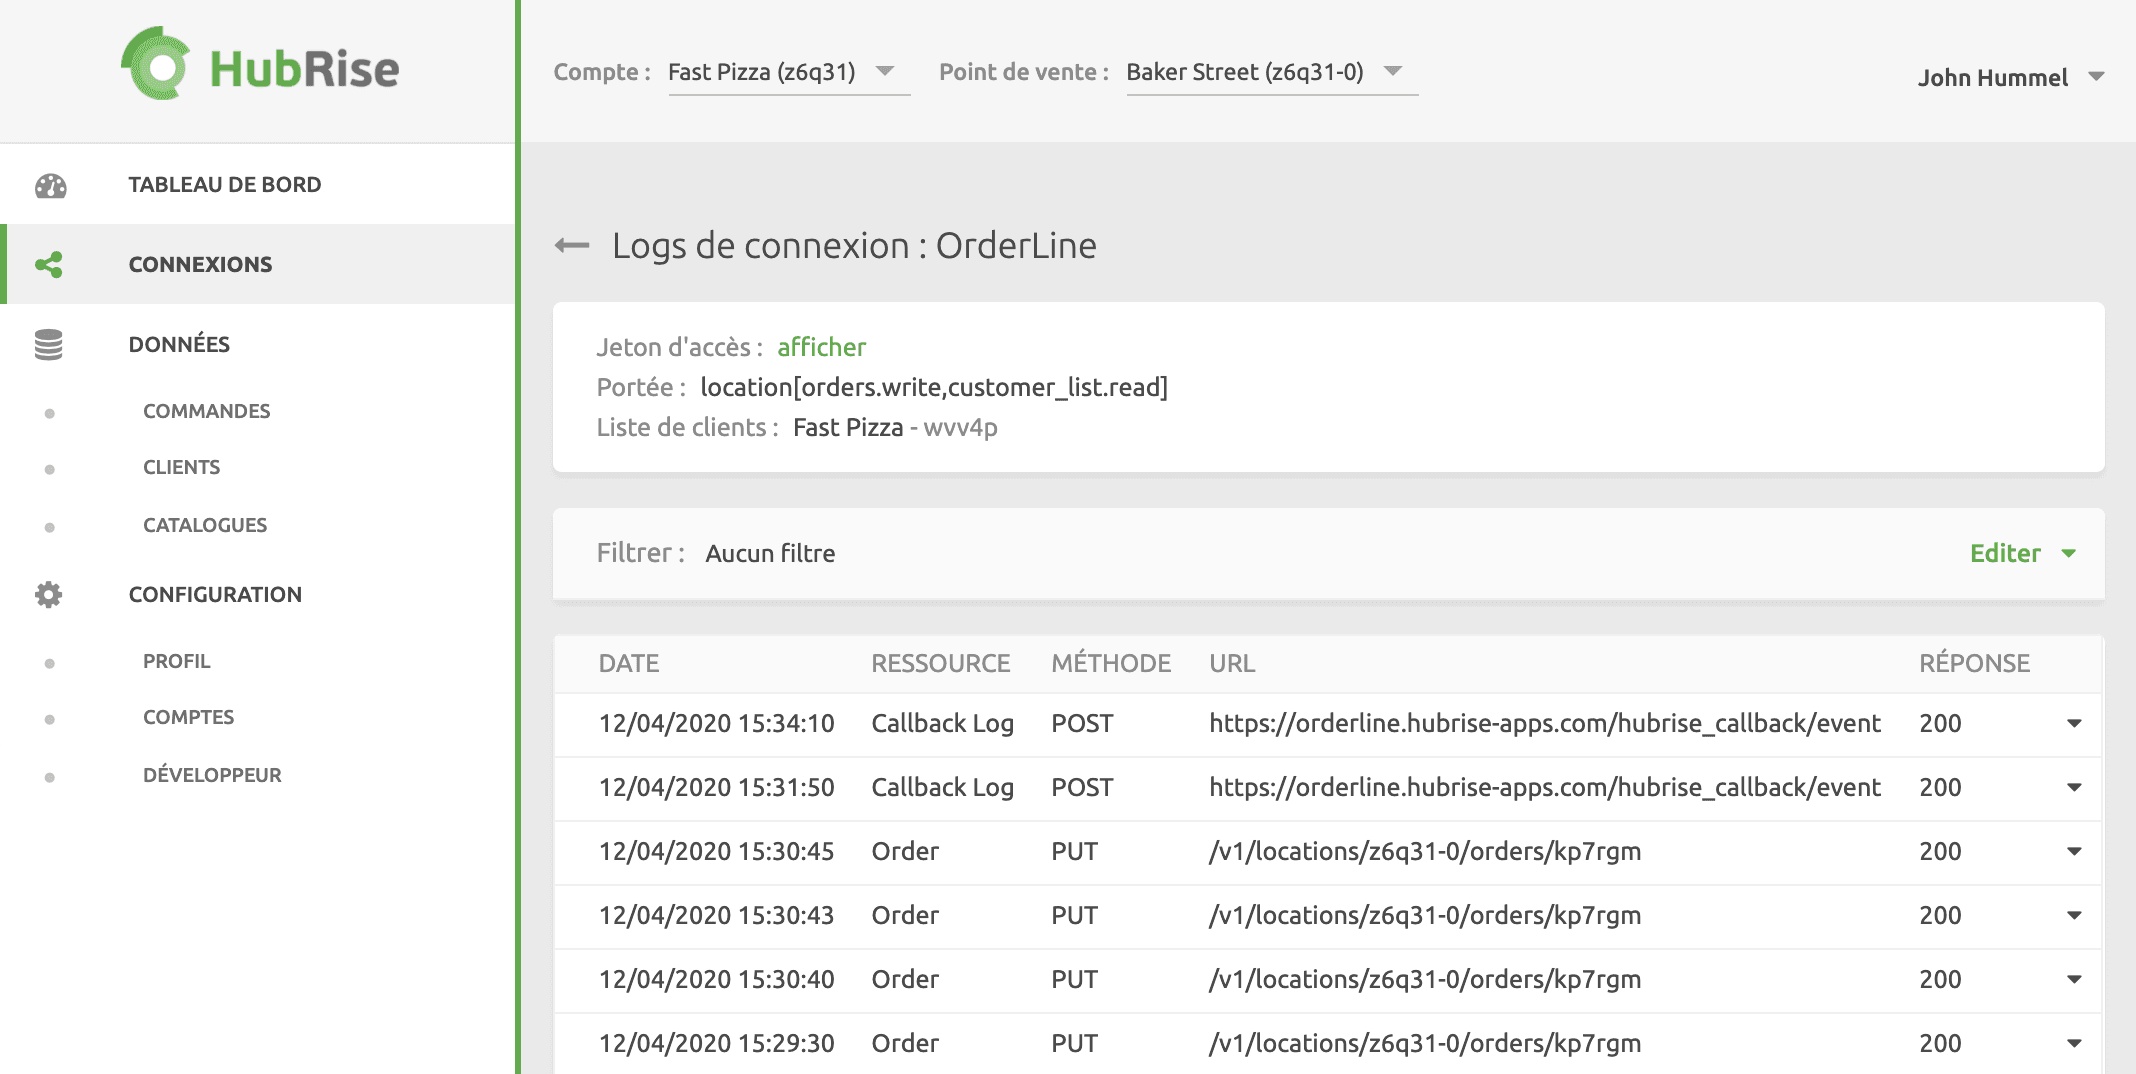Open settings via the Configuration gear icon
Image resolution: width=2136 pixels, height=1074 pixels.
click(x=49, y=594)
